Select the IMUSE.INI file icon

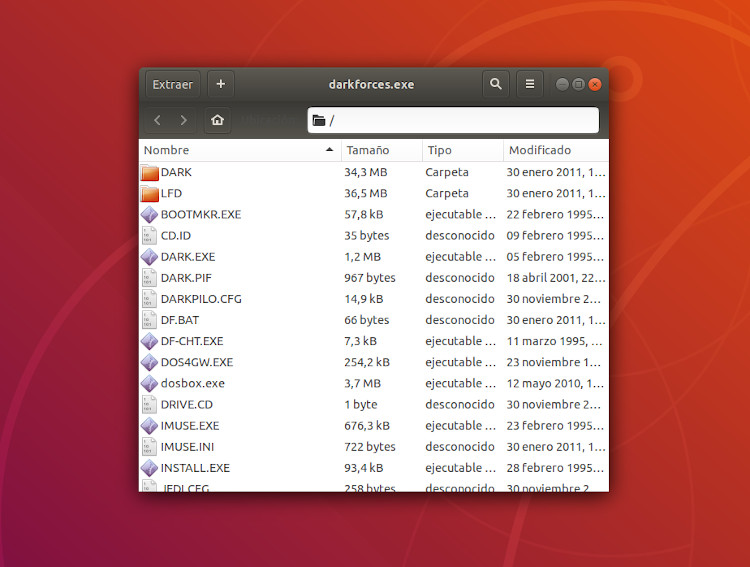pos(150,447)
